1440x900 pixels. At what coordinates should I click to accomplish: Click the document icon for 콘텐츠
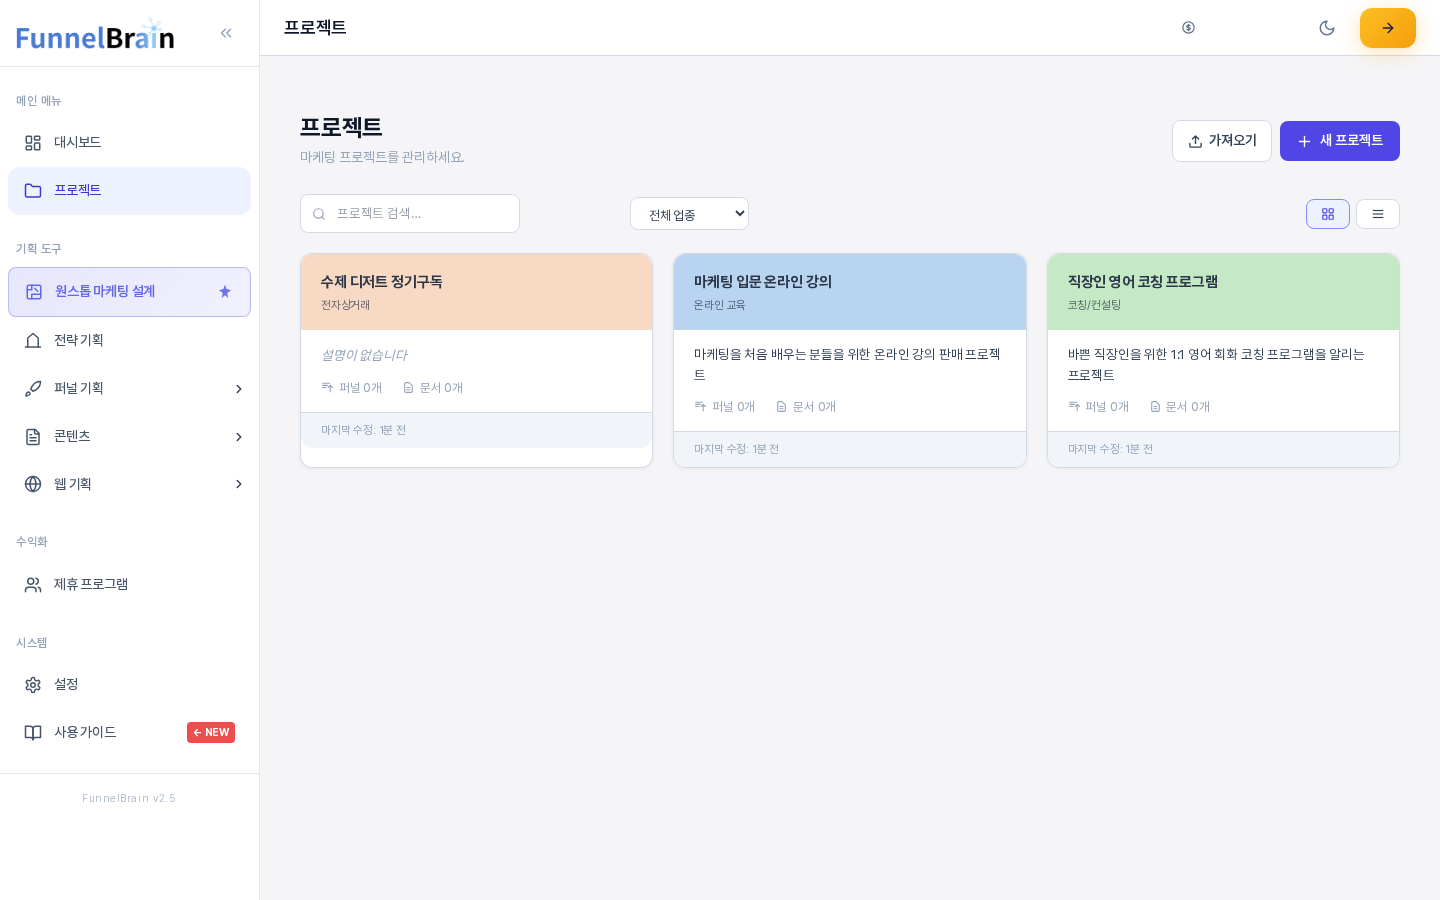pos(33,437)
